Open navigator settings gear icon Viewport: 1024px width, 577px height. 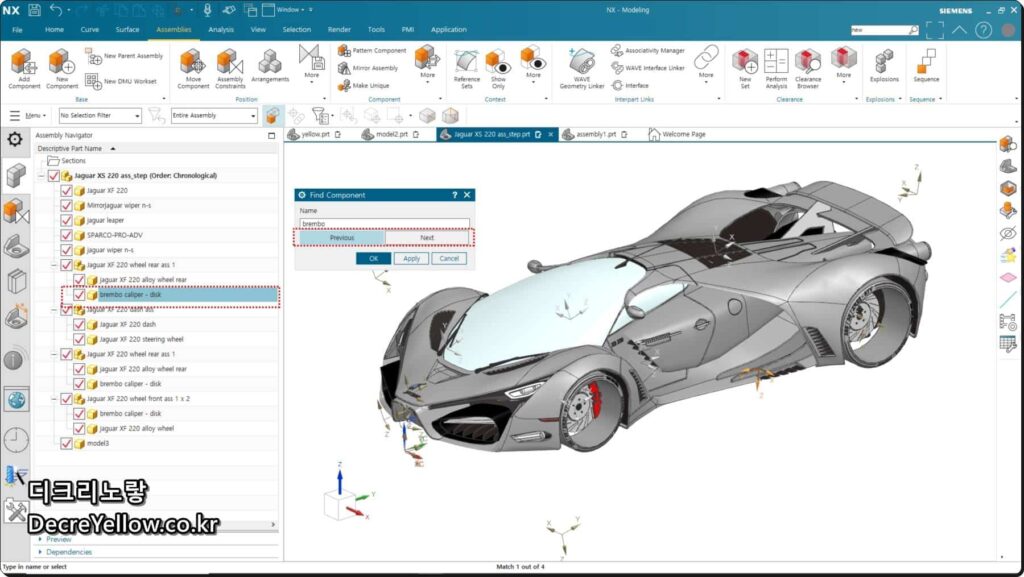pyautogui.click(x=15, y=139)
